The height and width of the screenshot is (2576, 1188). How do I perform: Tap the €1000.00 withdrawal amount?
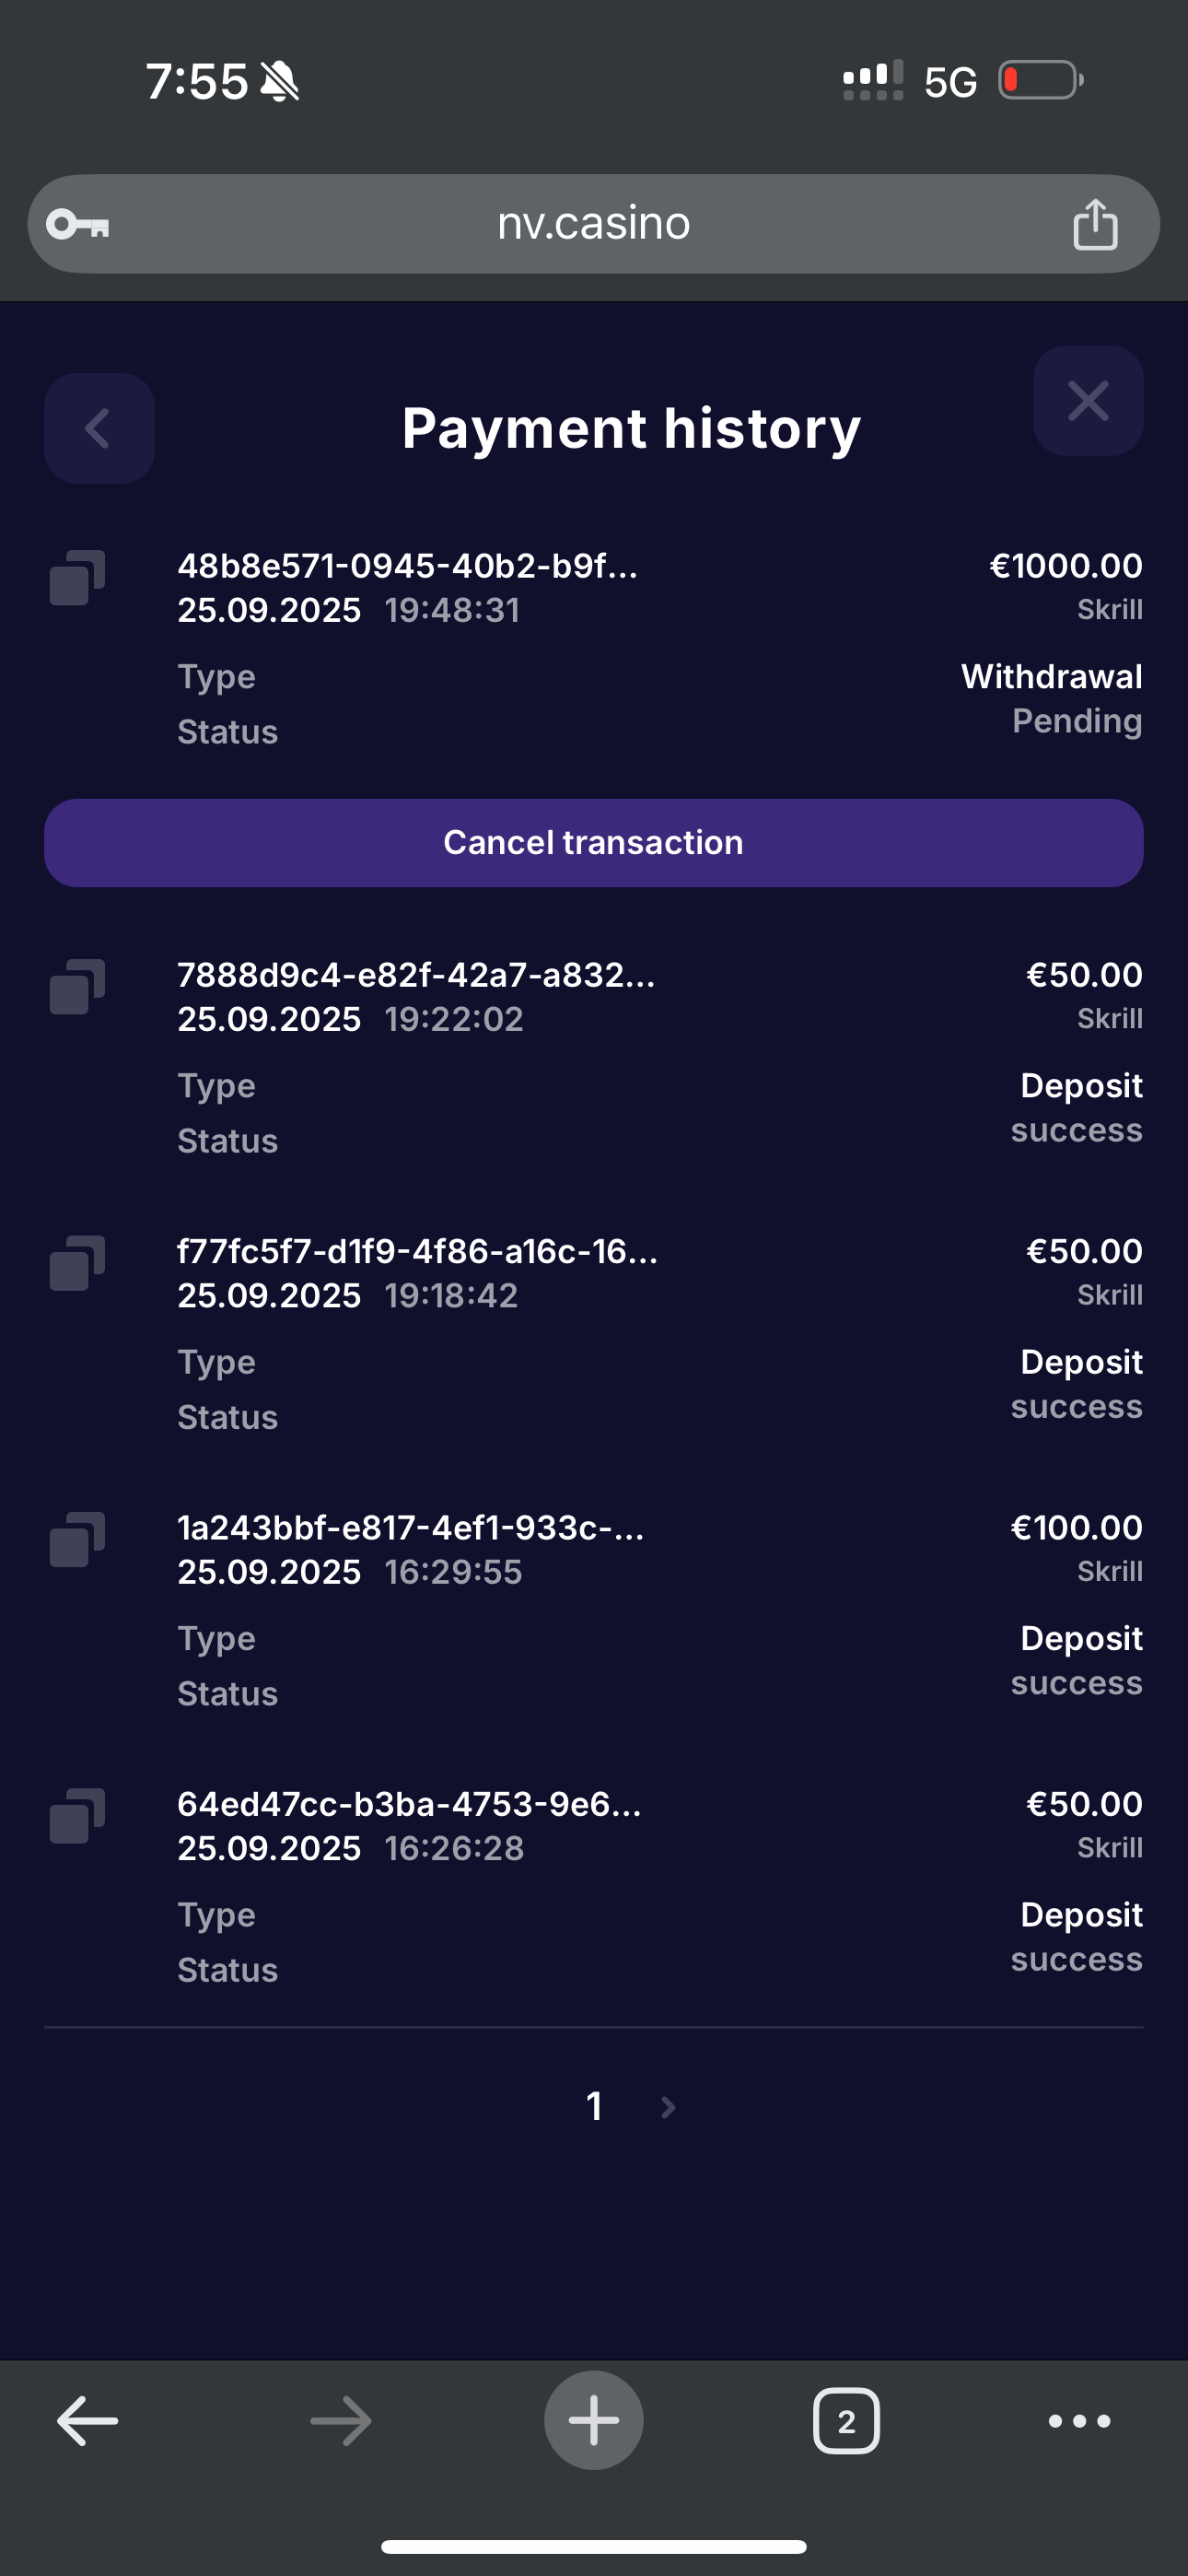click(1065, 566)
